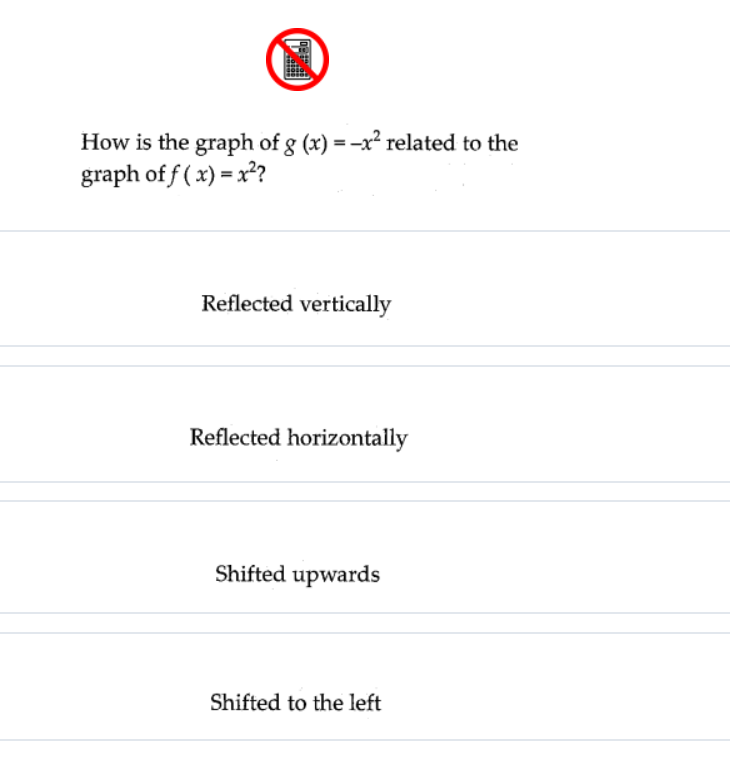Click the word "horizontally" in the second answer
The image size is (730, 760).
pos(347,439)
